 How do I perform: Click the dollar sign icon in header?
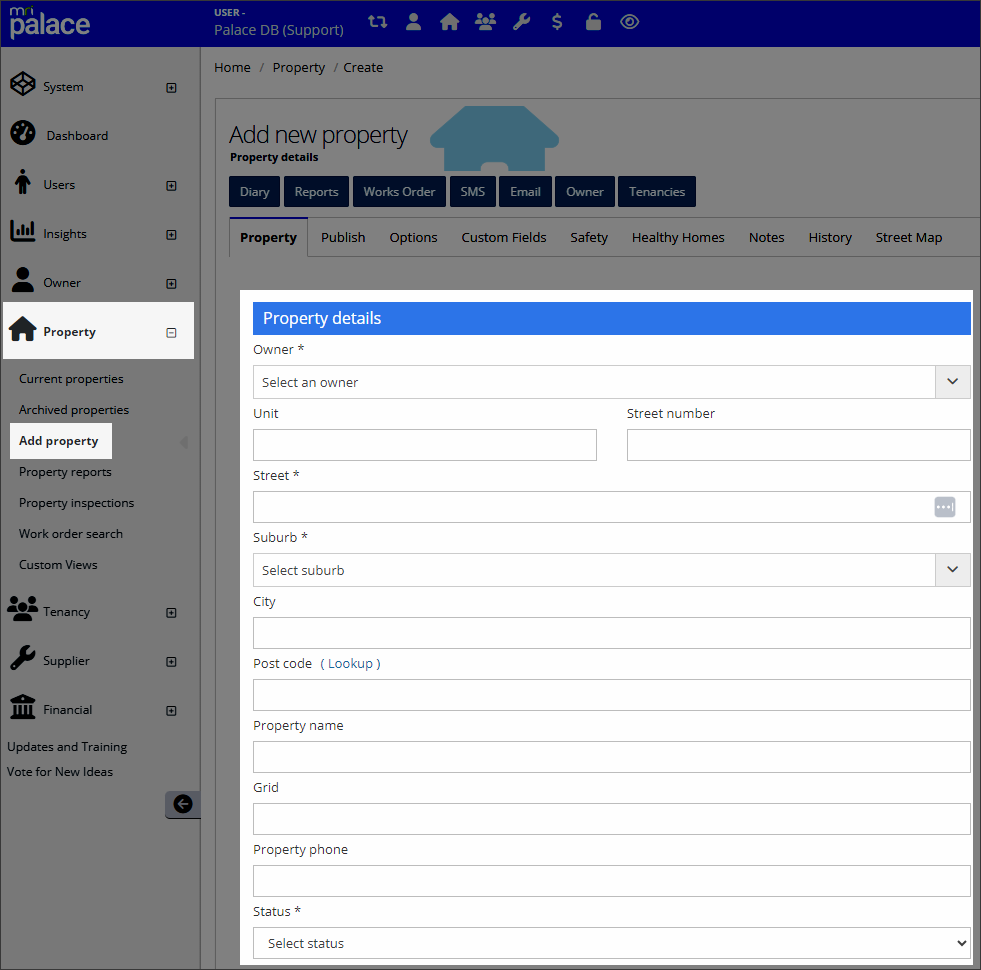[x=557, y=22]
